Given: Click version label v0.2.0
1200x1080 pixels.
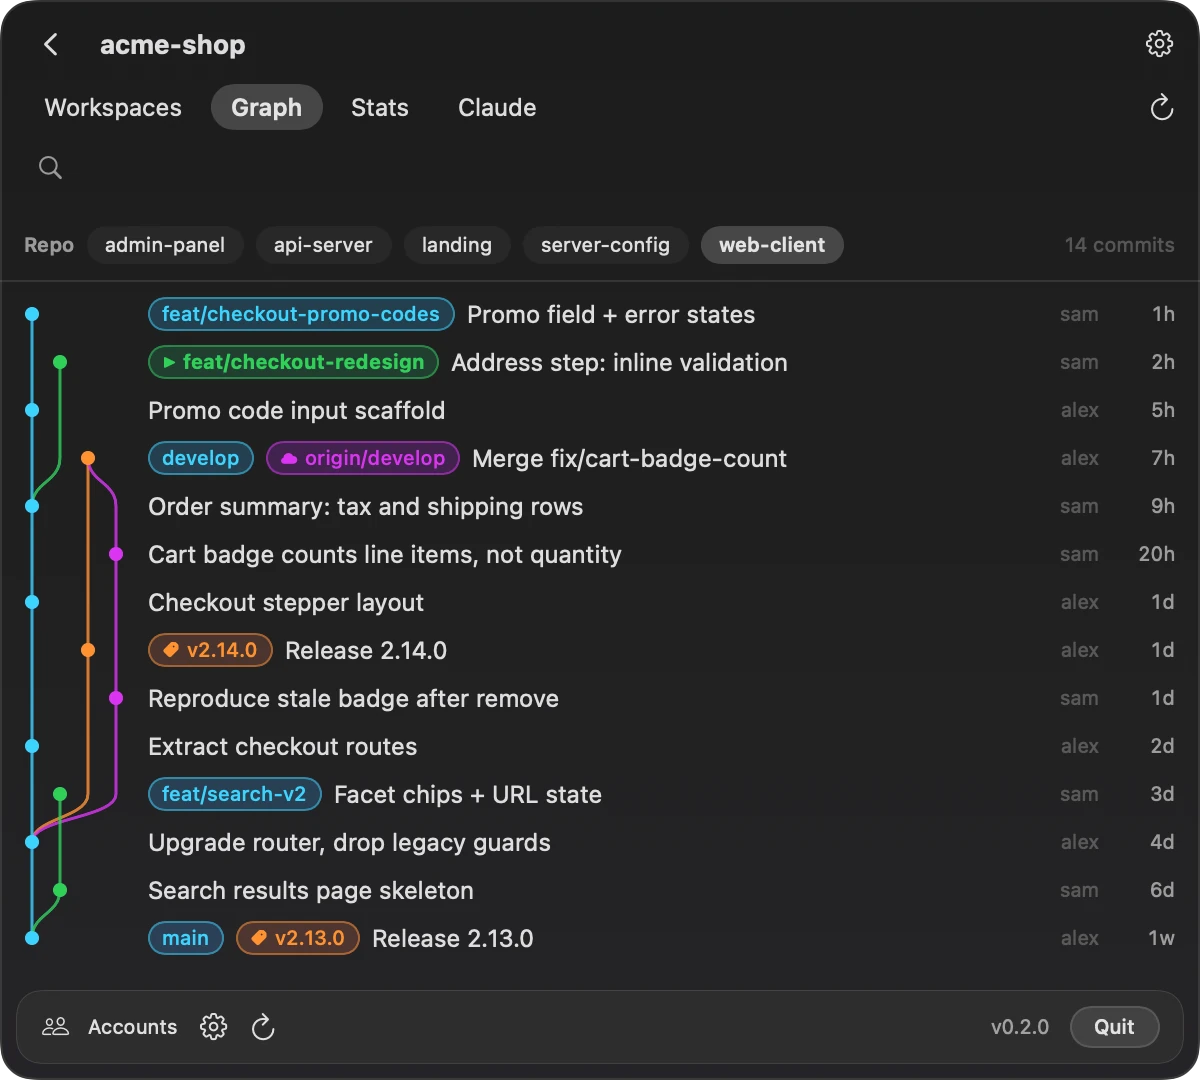Looking at the screenshot, I should click(x=1020, y=1027).
